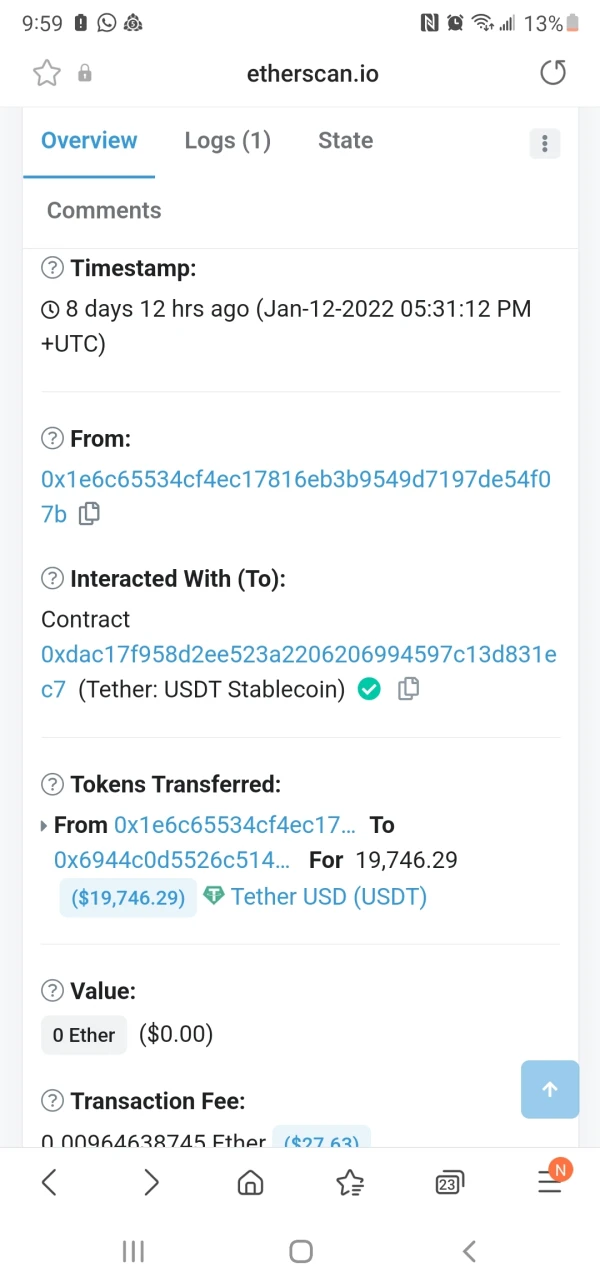The image size is (600, 1287).
Task: Copy the From address
Action: pyautogui.click(x=89, y=514)
